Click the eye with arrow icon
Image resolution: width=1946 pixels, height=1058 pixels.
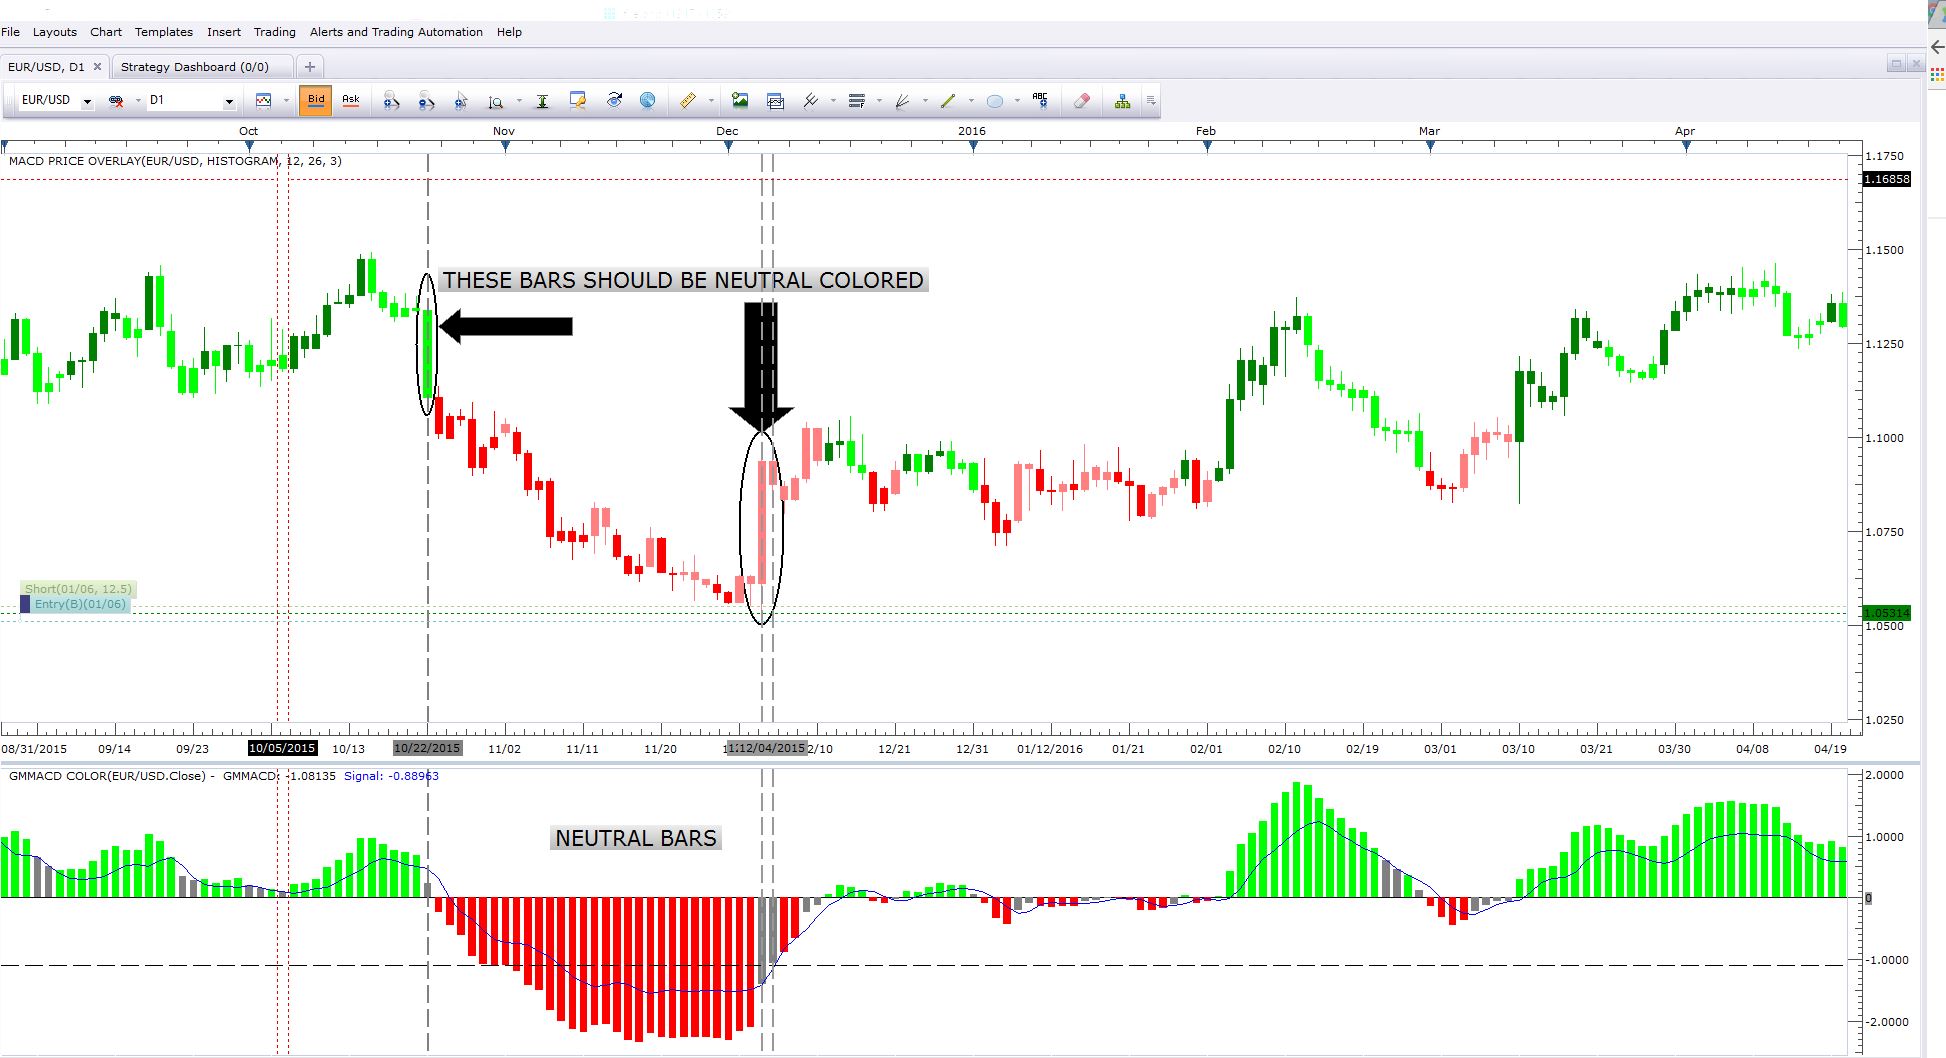click(614, 100)
